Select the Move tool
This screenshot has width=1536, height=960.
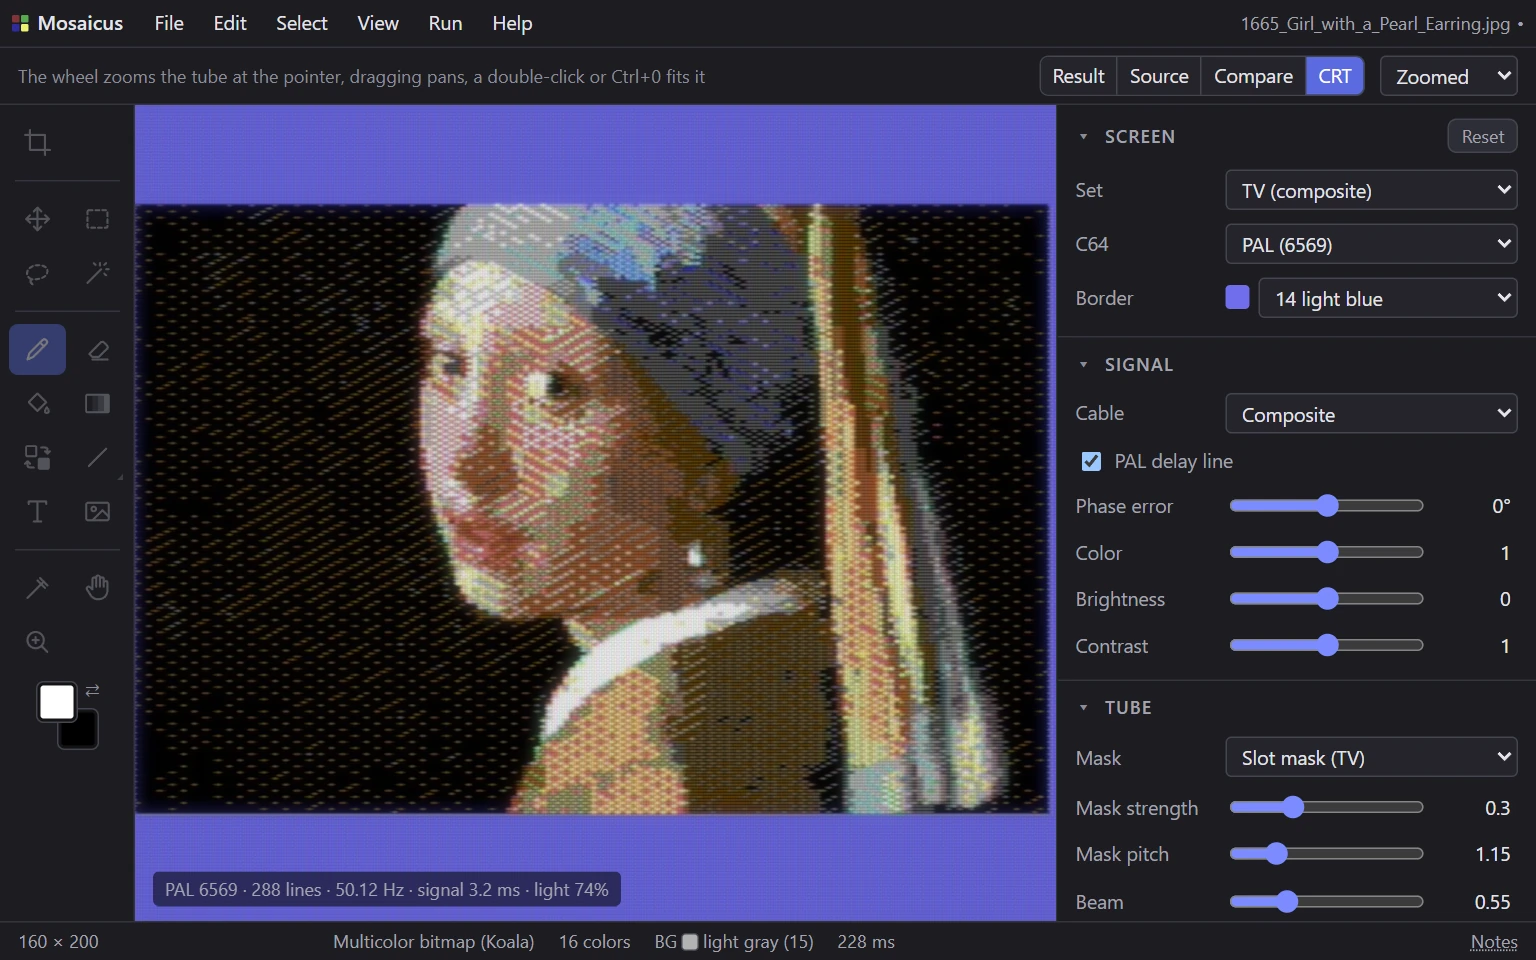pos(37,219)
